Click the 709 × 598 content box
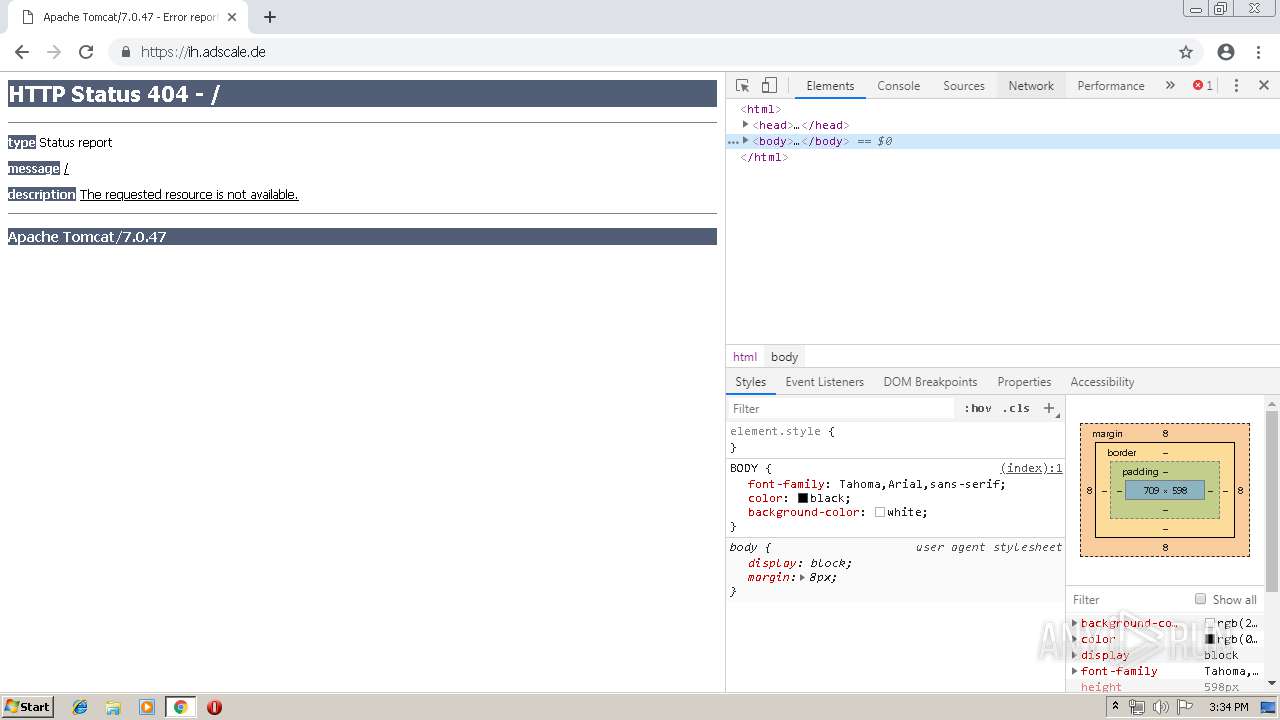 (1165, 490)
